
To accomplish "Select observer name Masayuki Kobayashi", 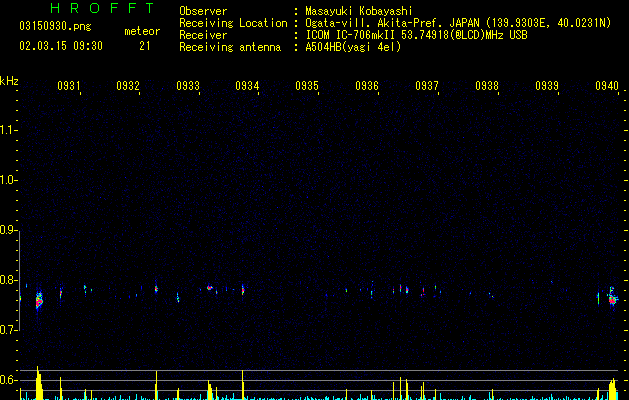I will click(359, 11).
